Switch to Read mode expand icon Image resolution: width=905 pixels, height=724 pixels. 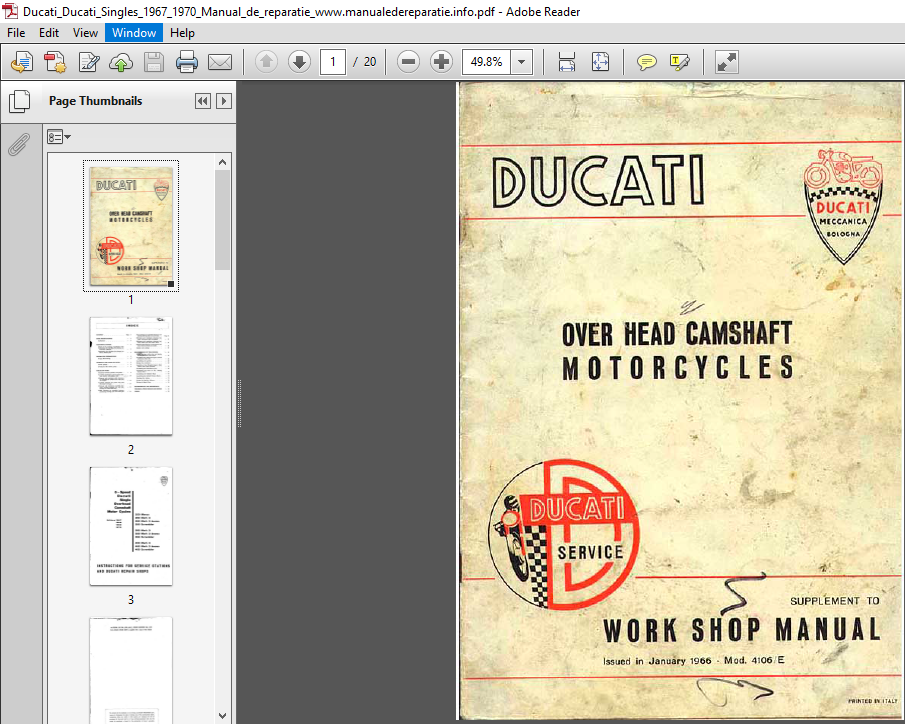pos(727,62)
